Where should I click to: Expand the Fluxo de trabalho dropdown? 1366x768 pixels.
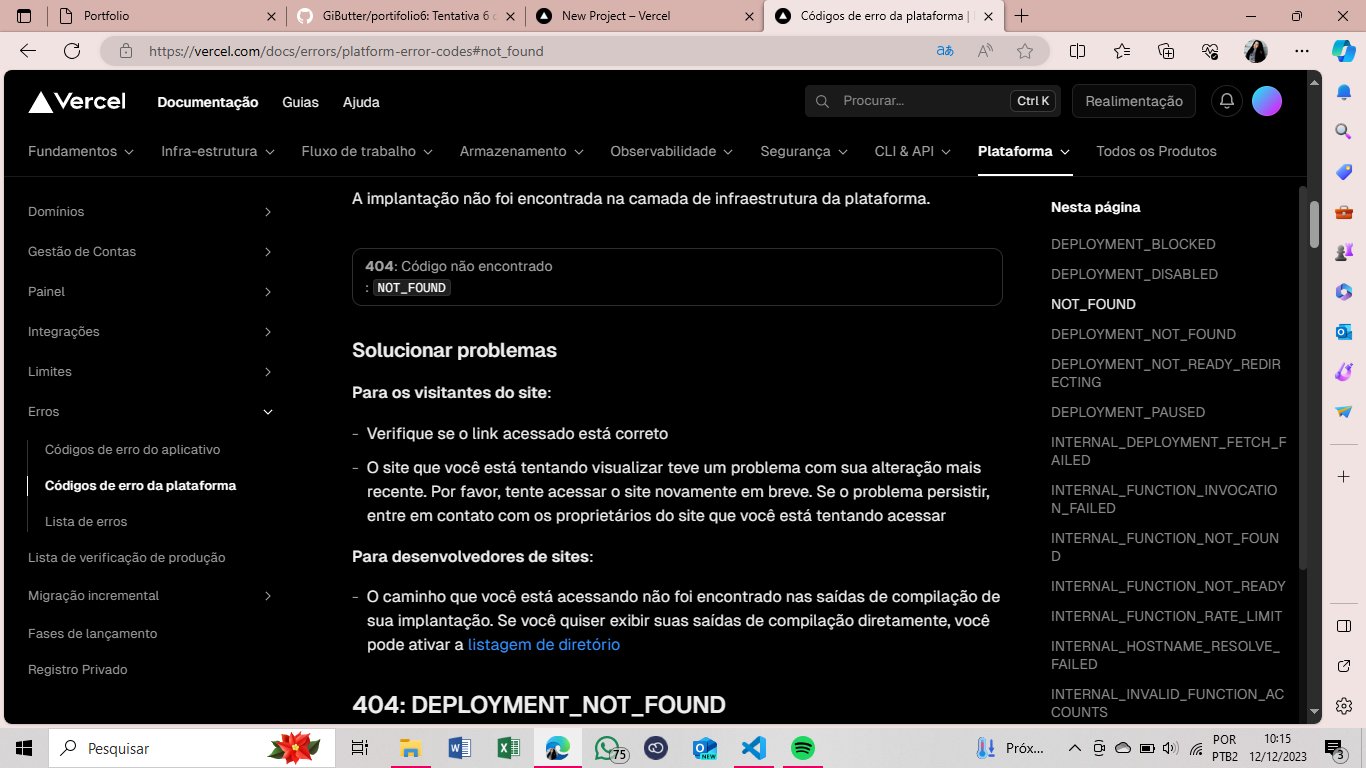click(367, 151)
